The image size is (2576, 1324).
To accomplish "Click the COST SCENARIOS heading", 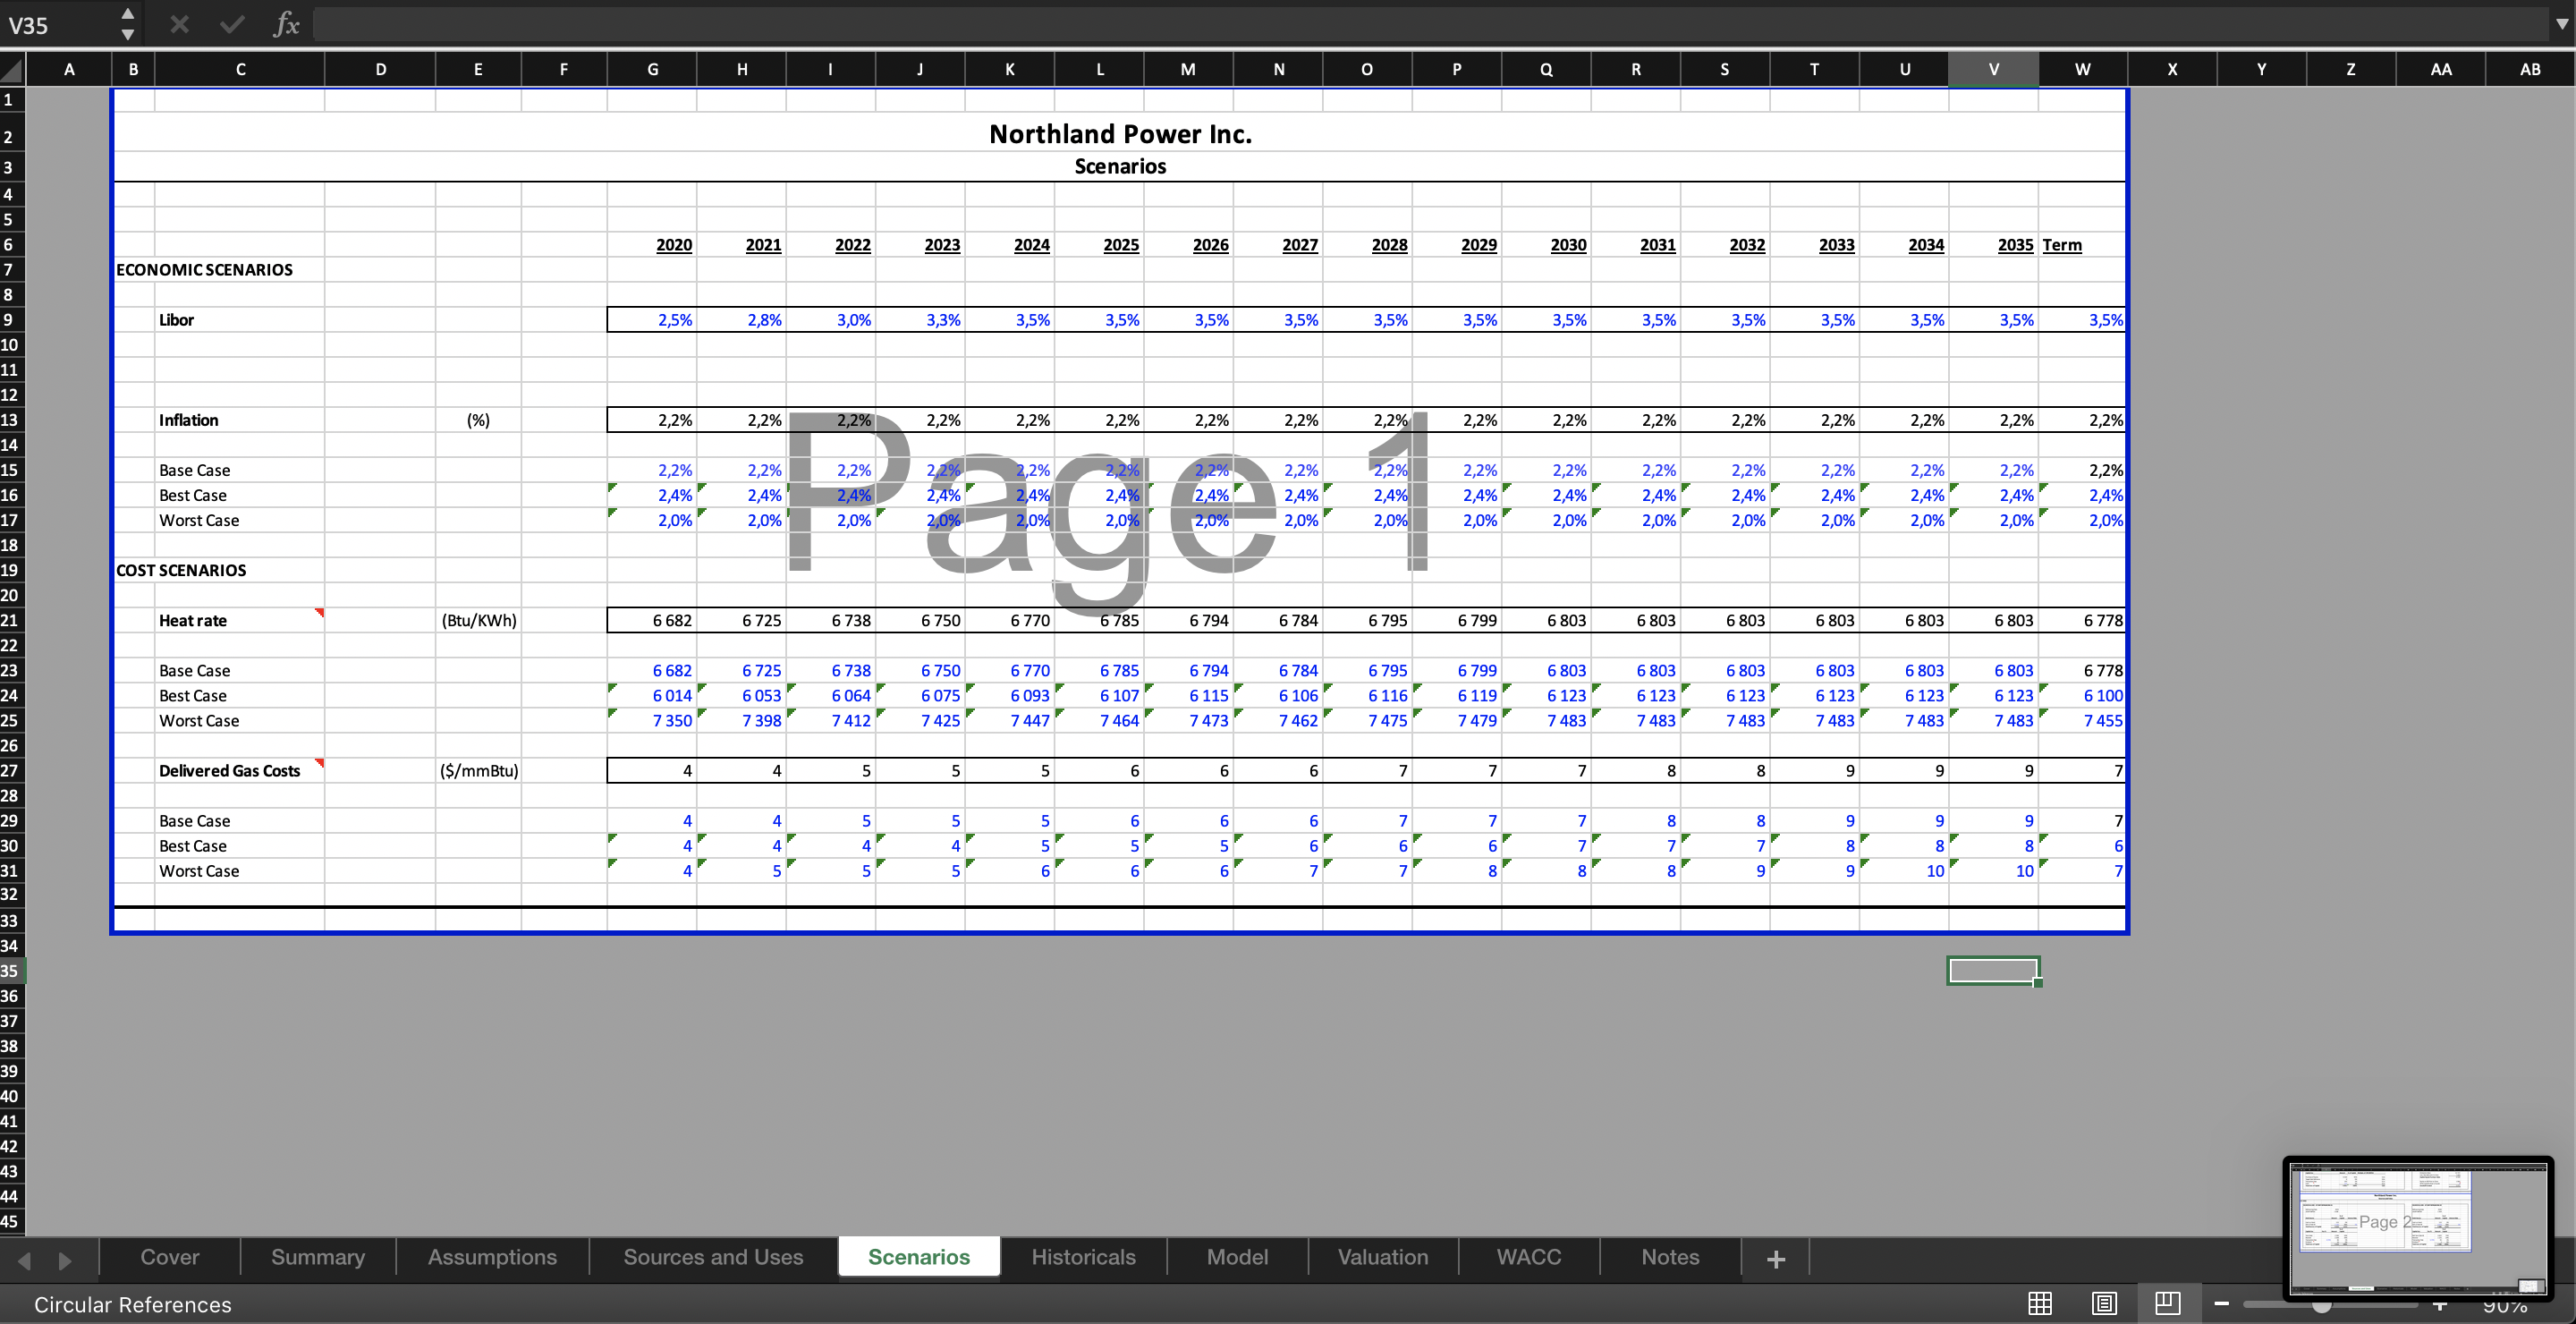I will [x=181, y=570].
